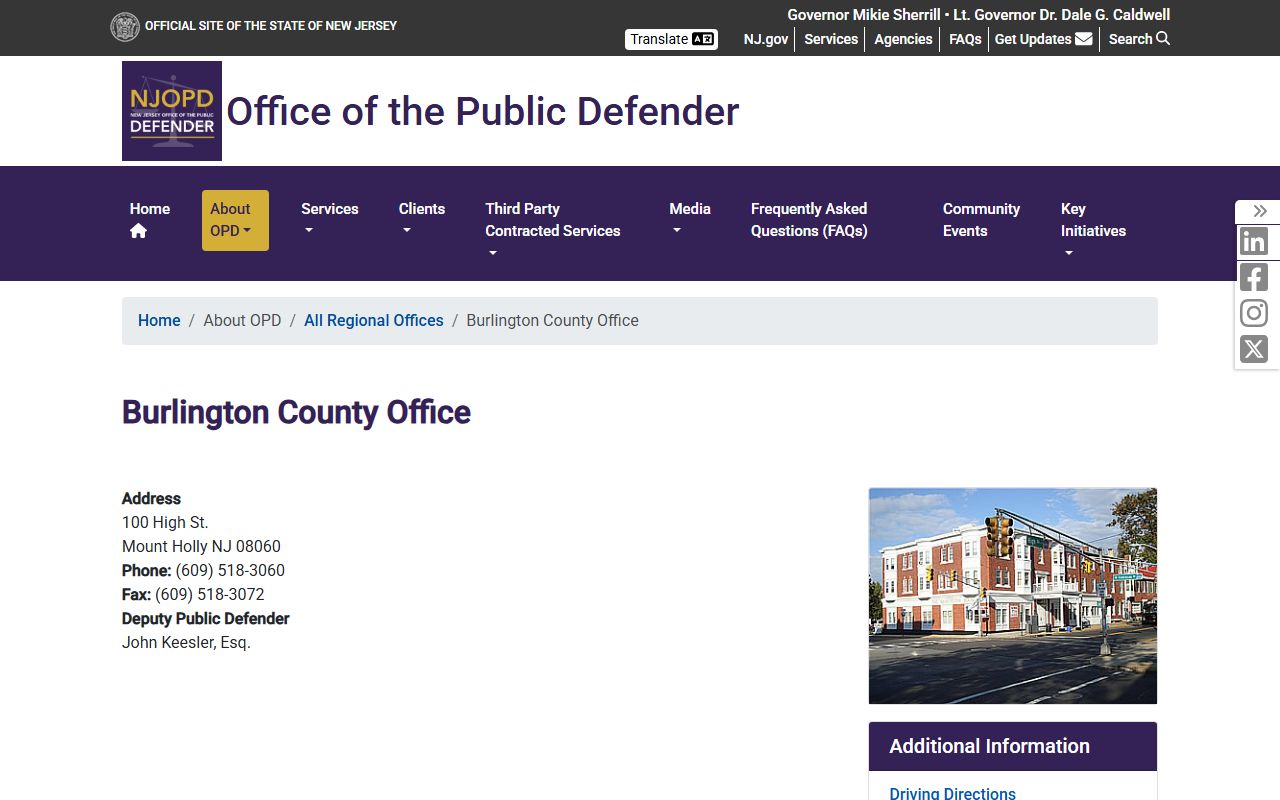Open the NJ.gov link
This screenshot has height=800, width=1280.
[x=766, y=39]
